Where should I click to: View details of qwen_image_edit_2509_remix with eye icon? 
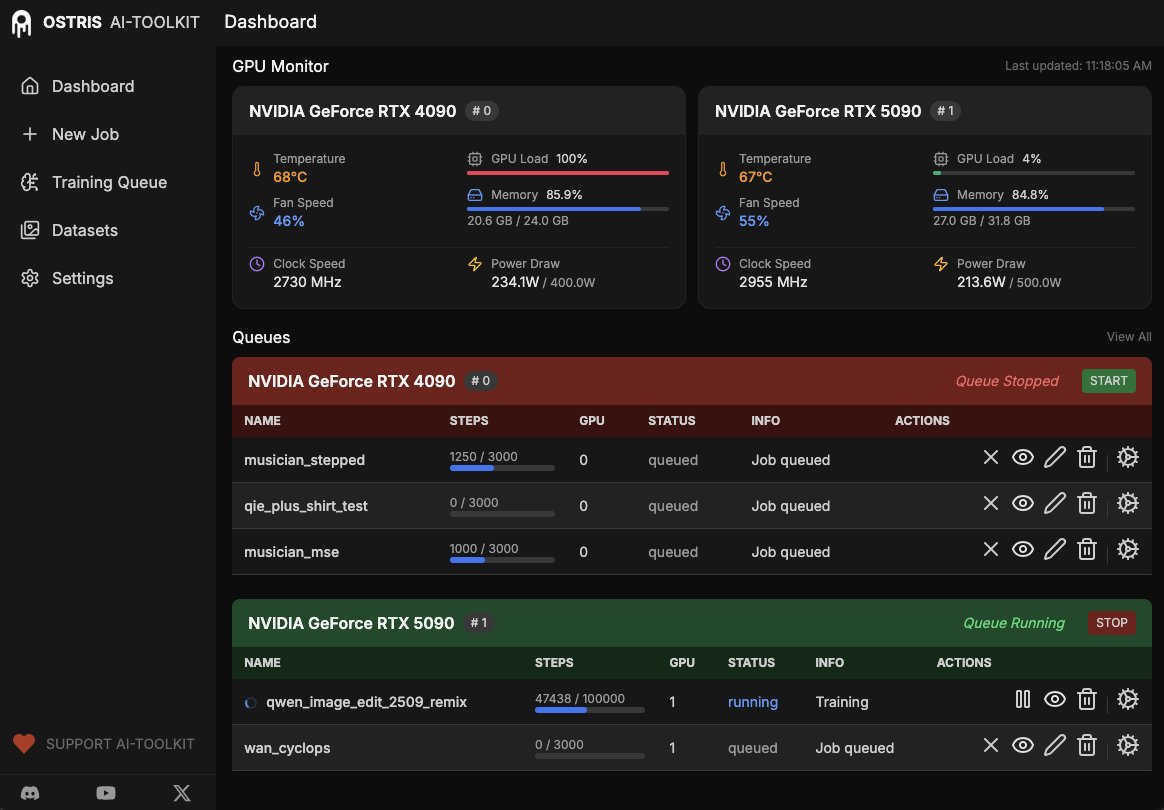click(1055, 699)
